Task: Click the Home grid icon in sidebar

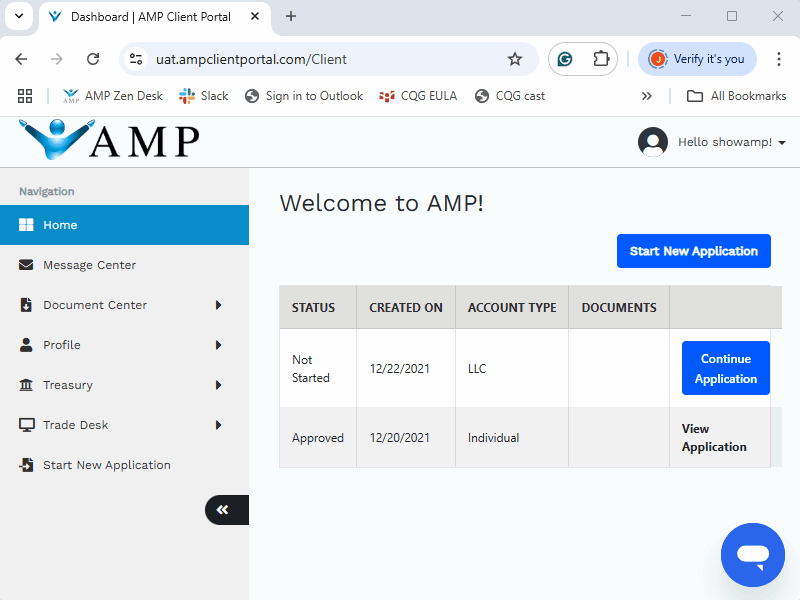Action: click(26, 225)
